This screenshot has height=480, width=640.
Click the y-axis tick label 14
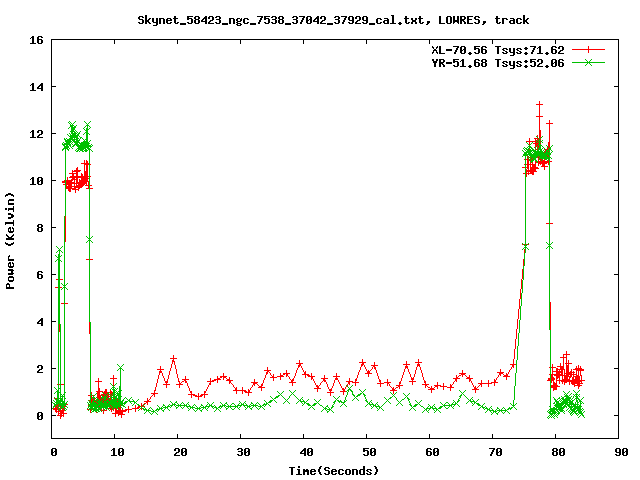pyautogui.click(x=36, y=87)
